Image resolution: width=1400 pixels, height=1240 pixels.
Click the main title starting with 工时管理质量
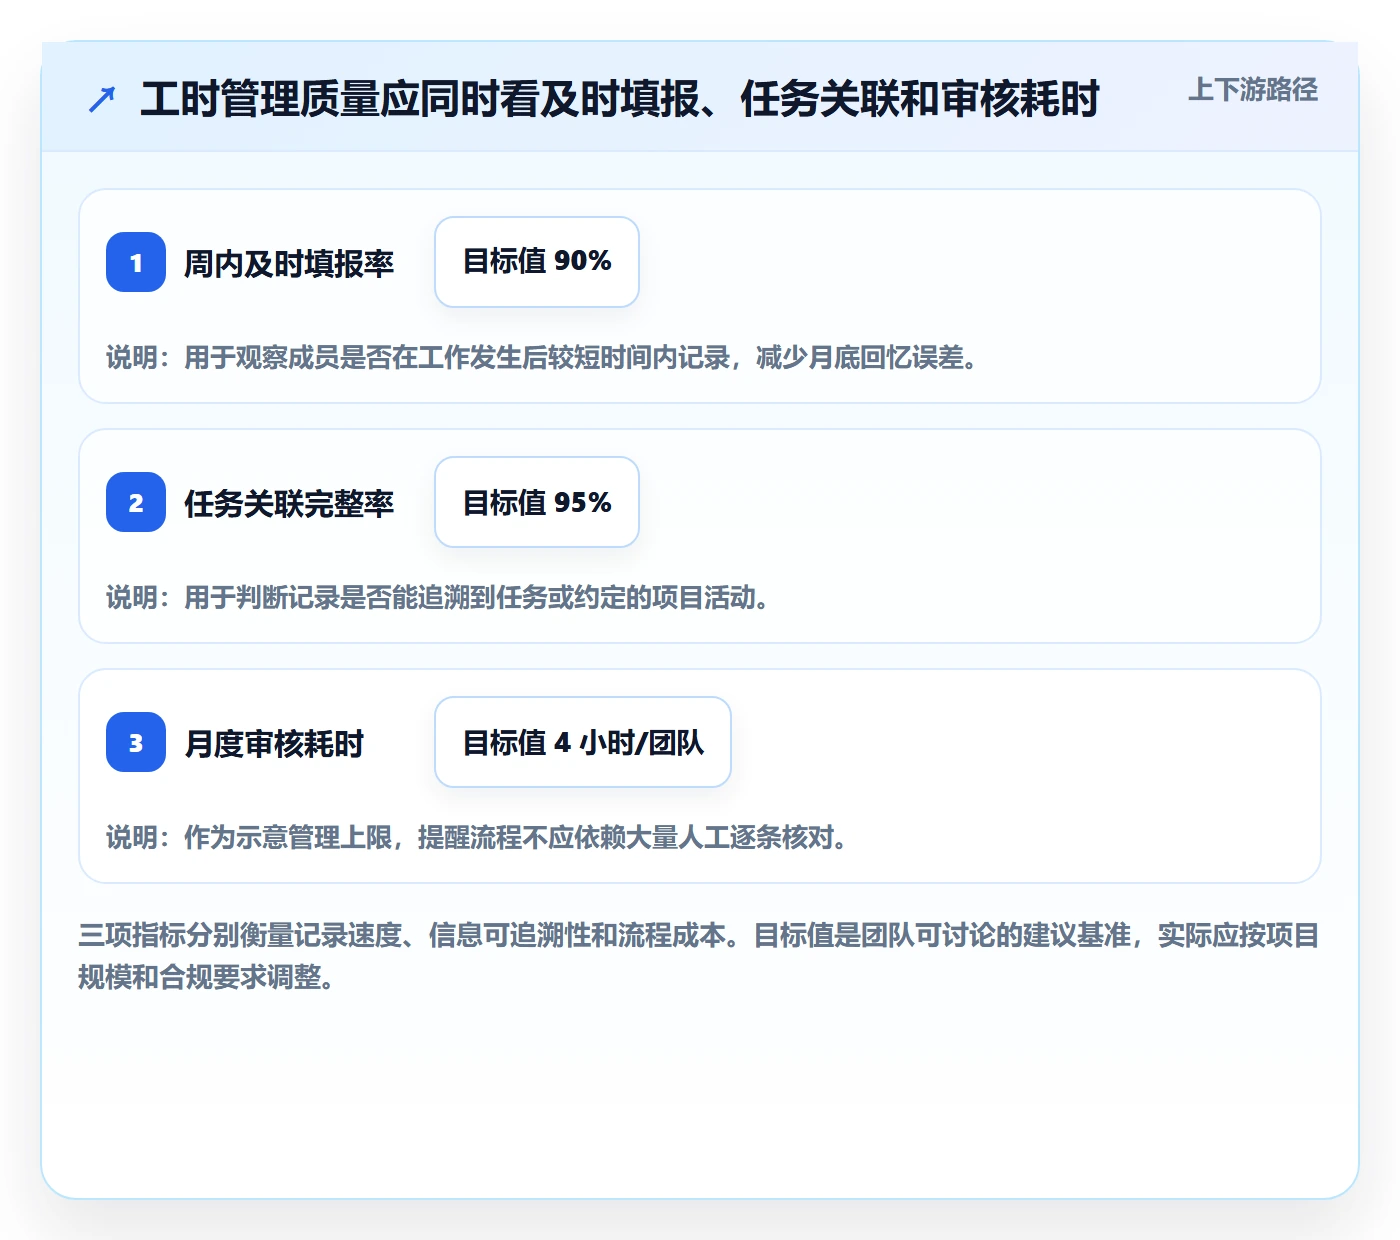click(x=620, y=99)
